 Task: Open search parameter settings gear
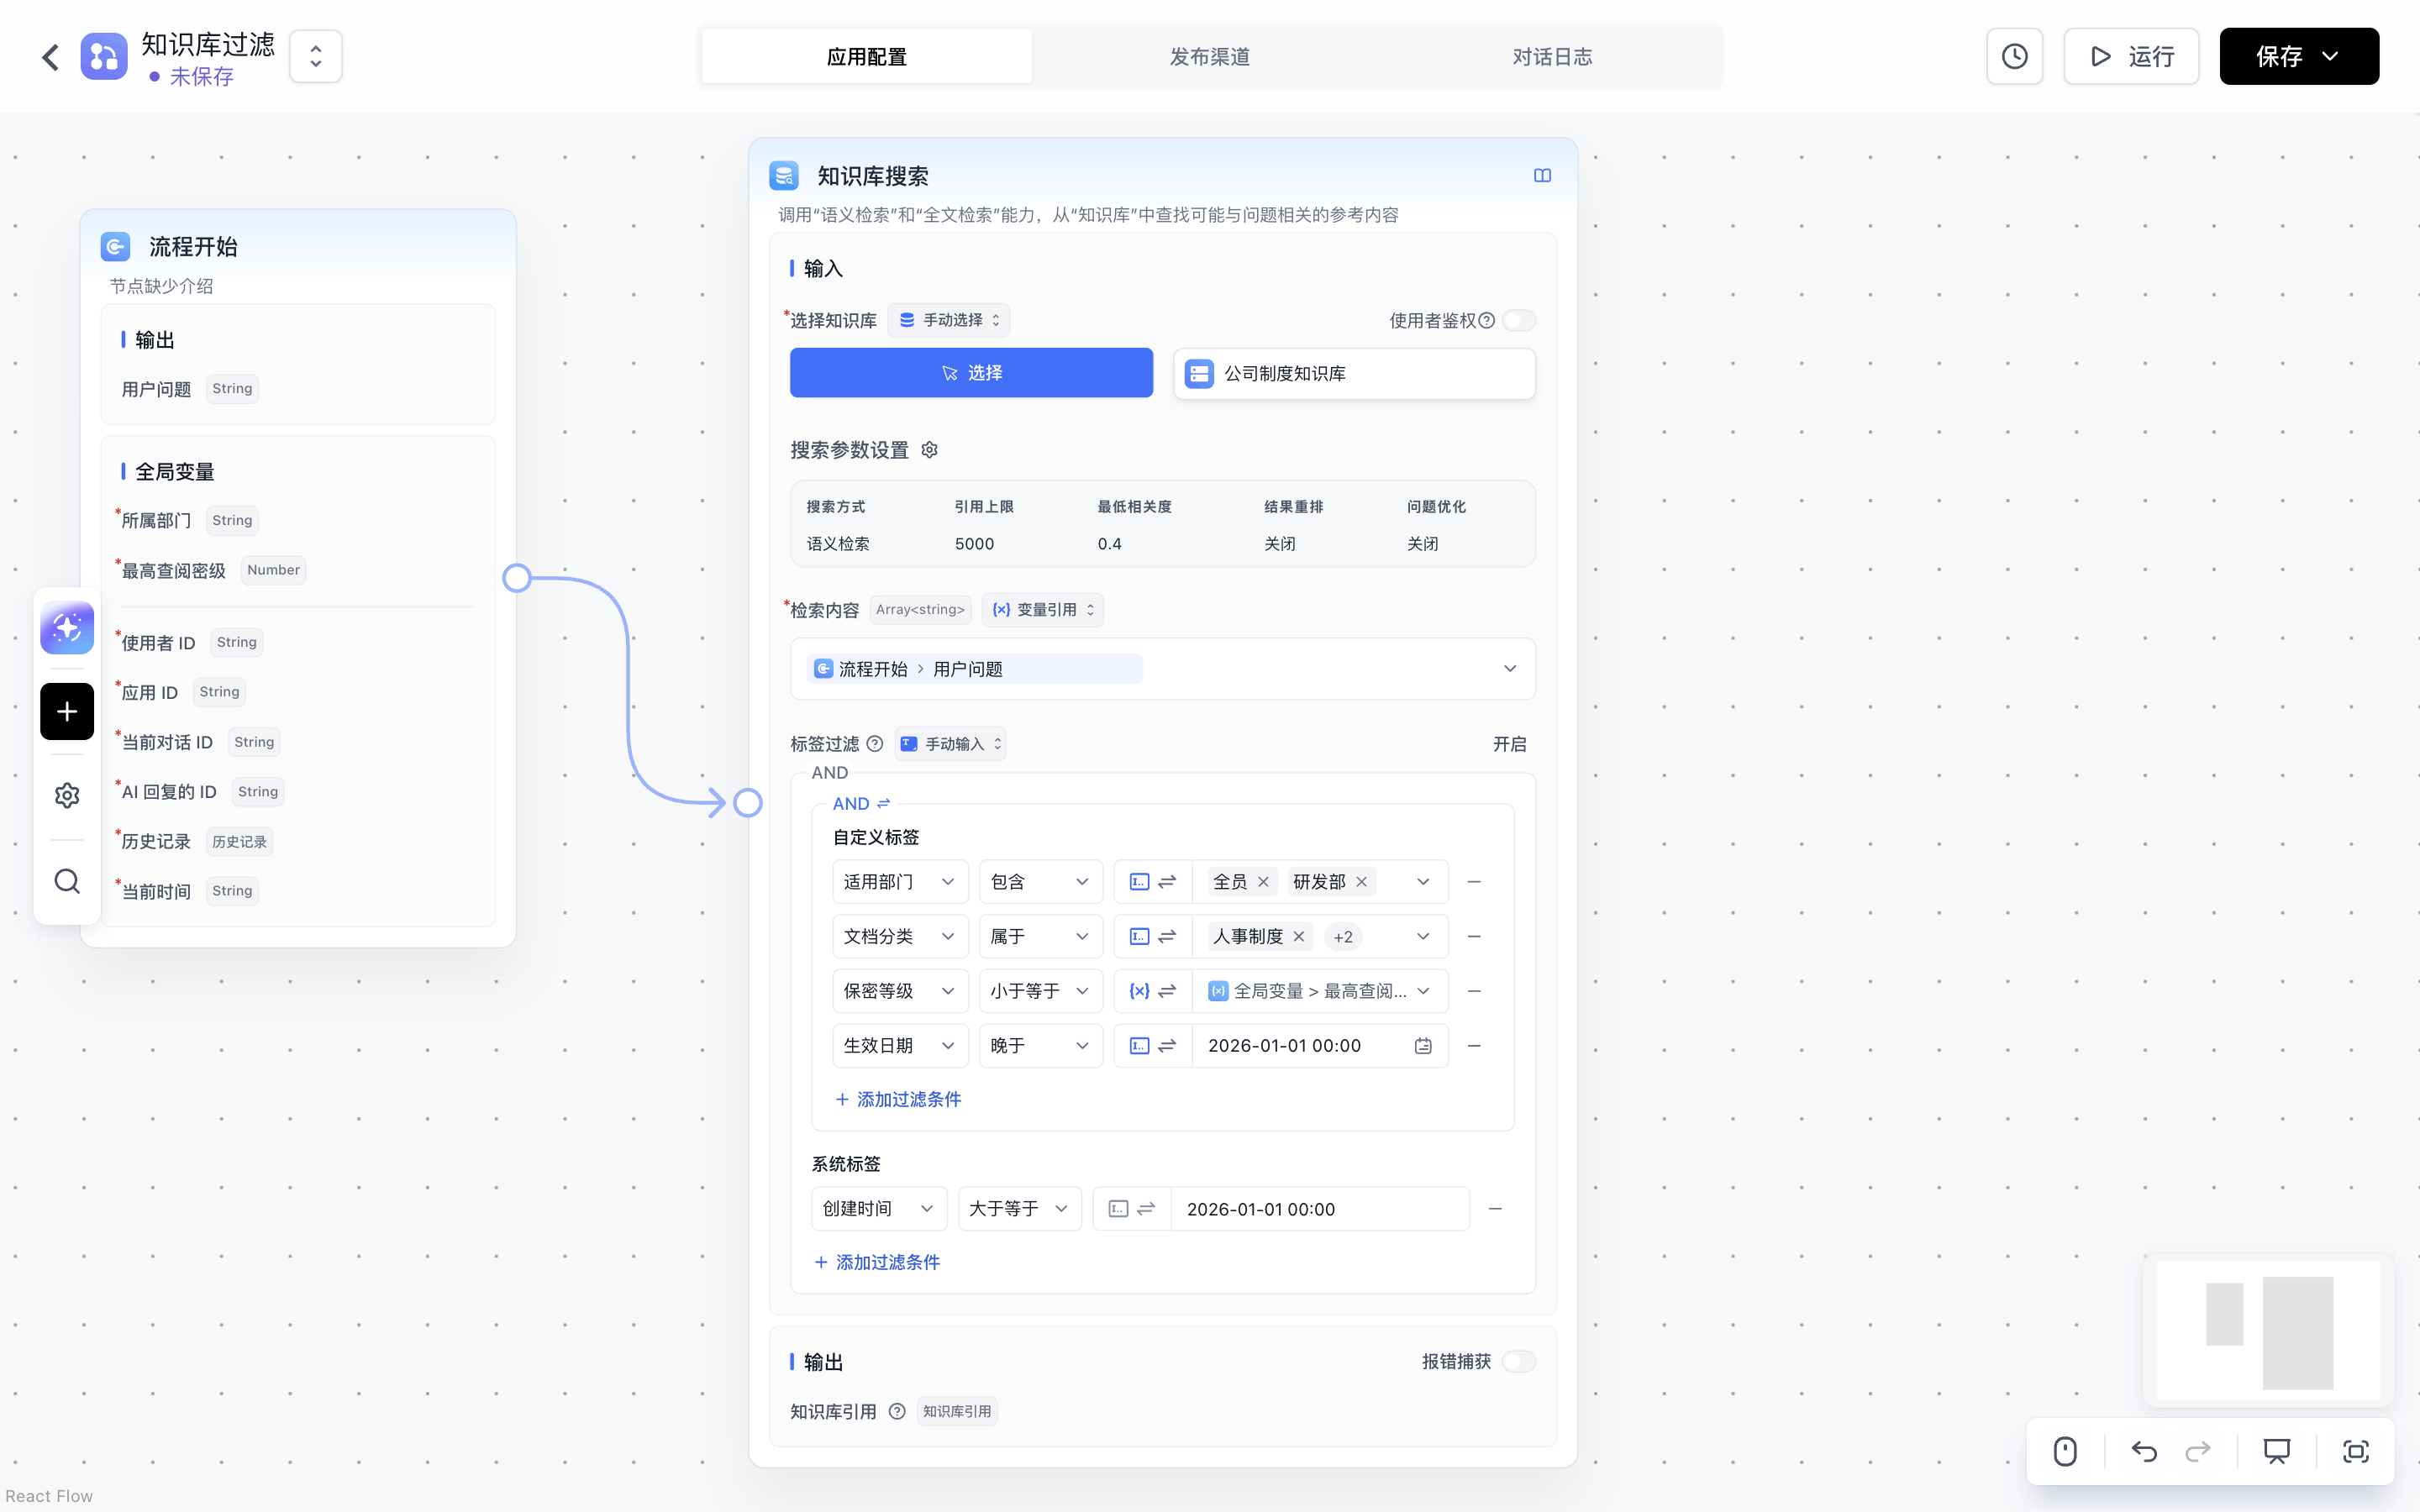click(x=929, y=450)
